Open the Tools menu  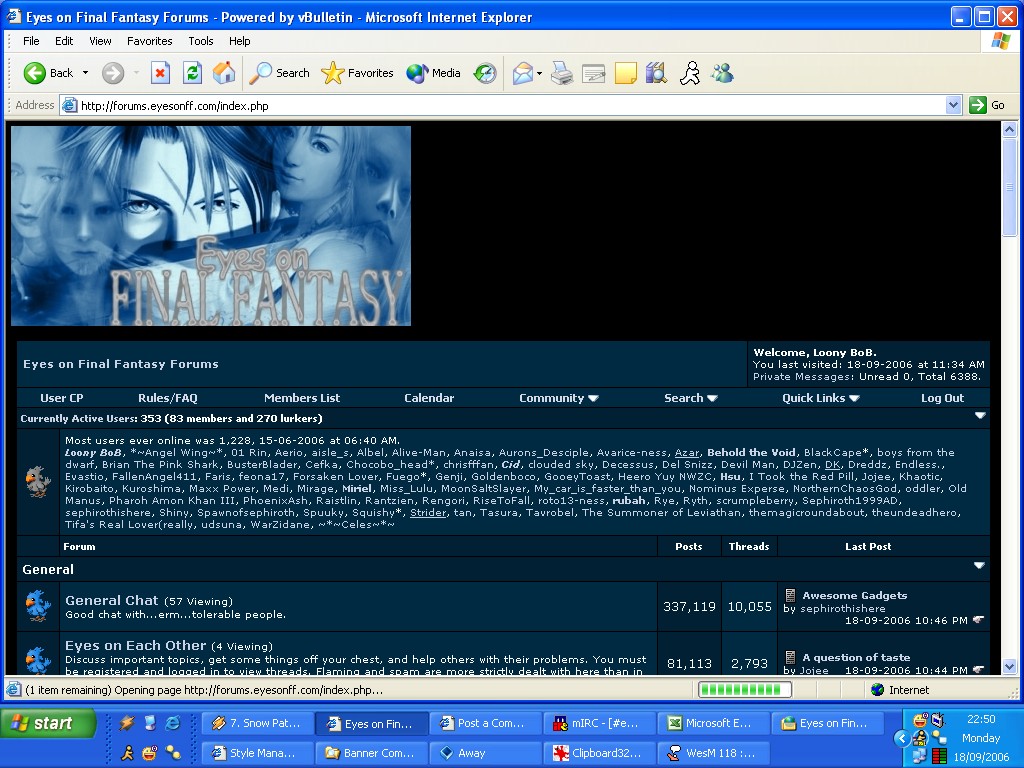[200, 41]
